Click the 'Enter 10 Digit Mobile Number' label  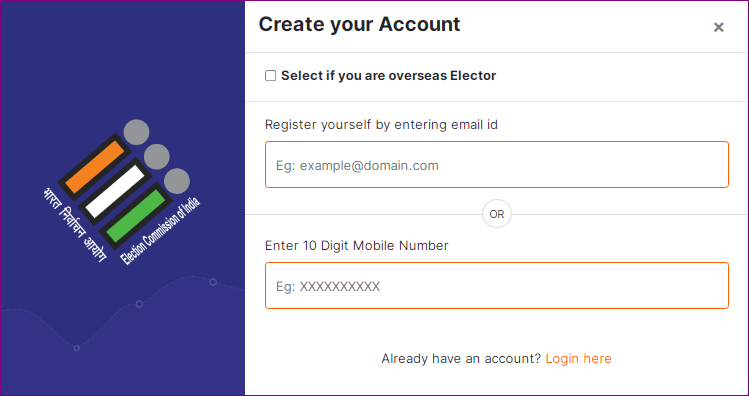(x=357, y=246)
